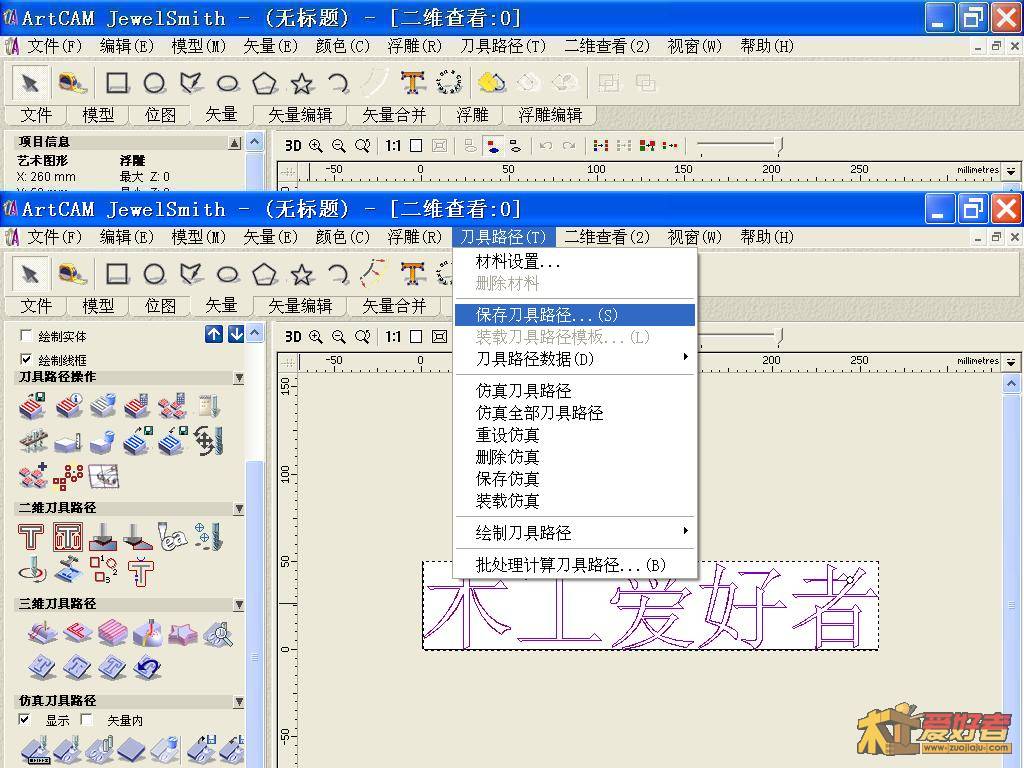Collapse 三维刀具路径 section
The width and height of the screenshot is (1024, 768).
tap(239, 605)
